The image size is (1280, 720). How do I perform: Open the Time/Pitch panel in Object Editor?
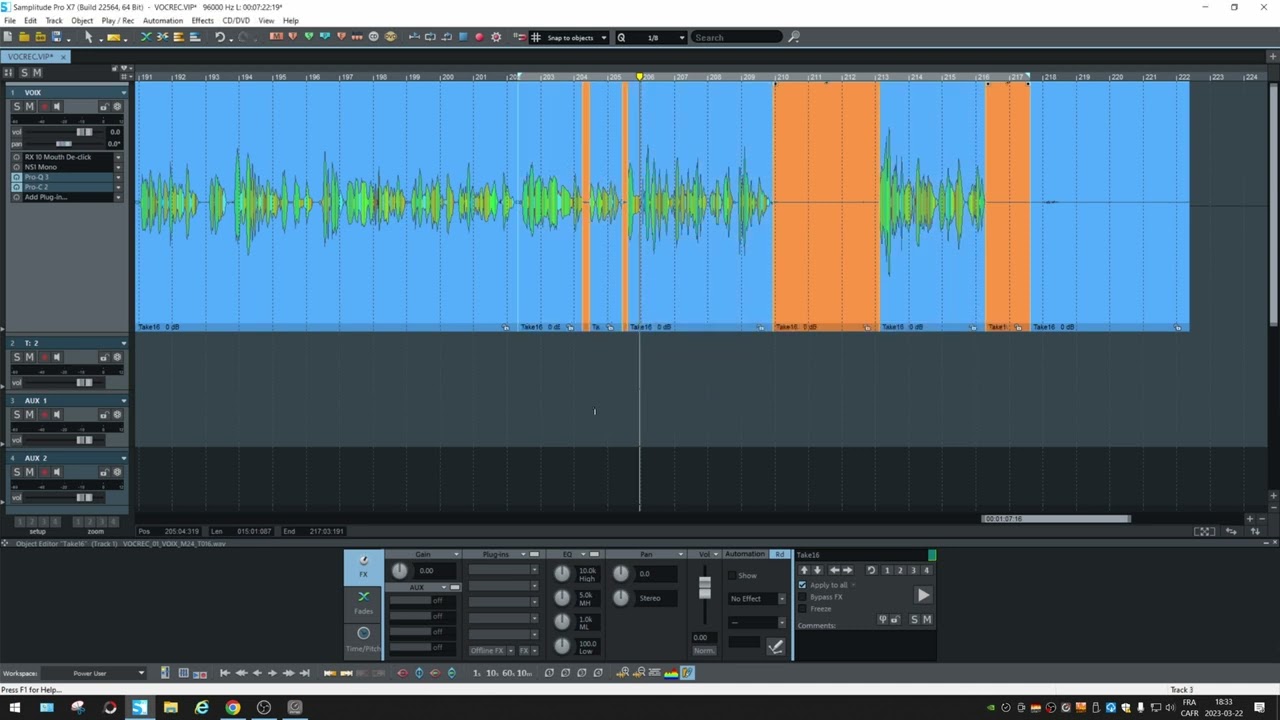tap(363, 637)
